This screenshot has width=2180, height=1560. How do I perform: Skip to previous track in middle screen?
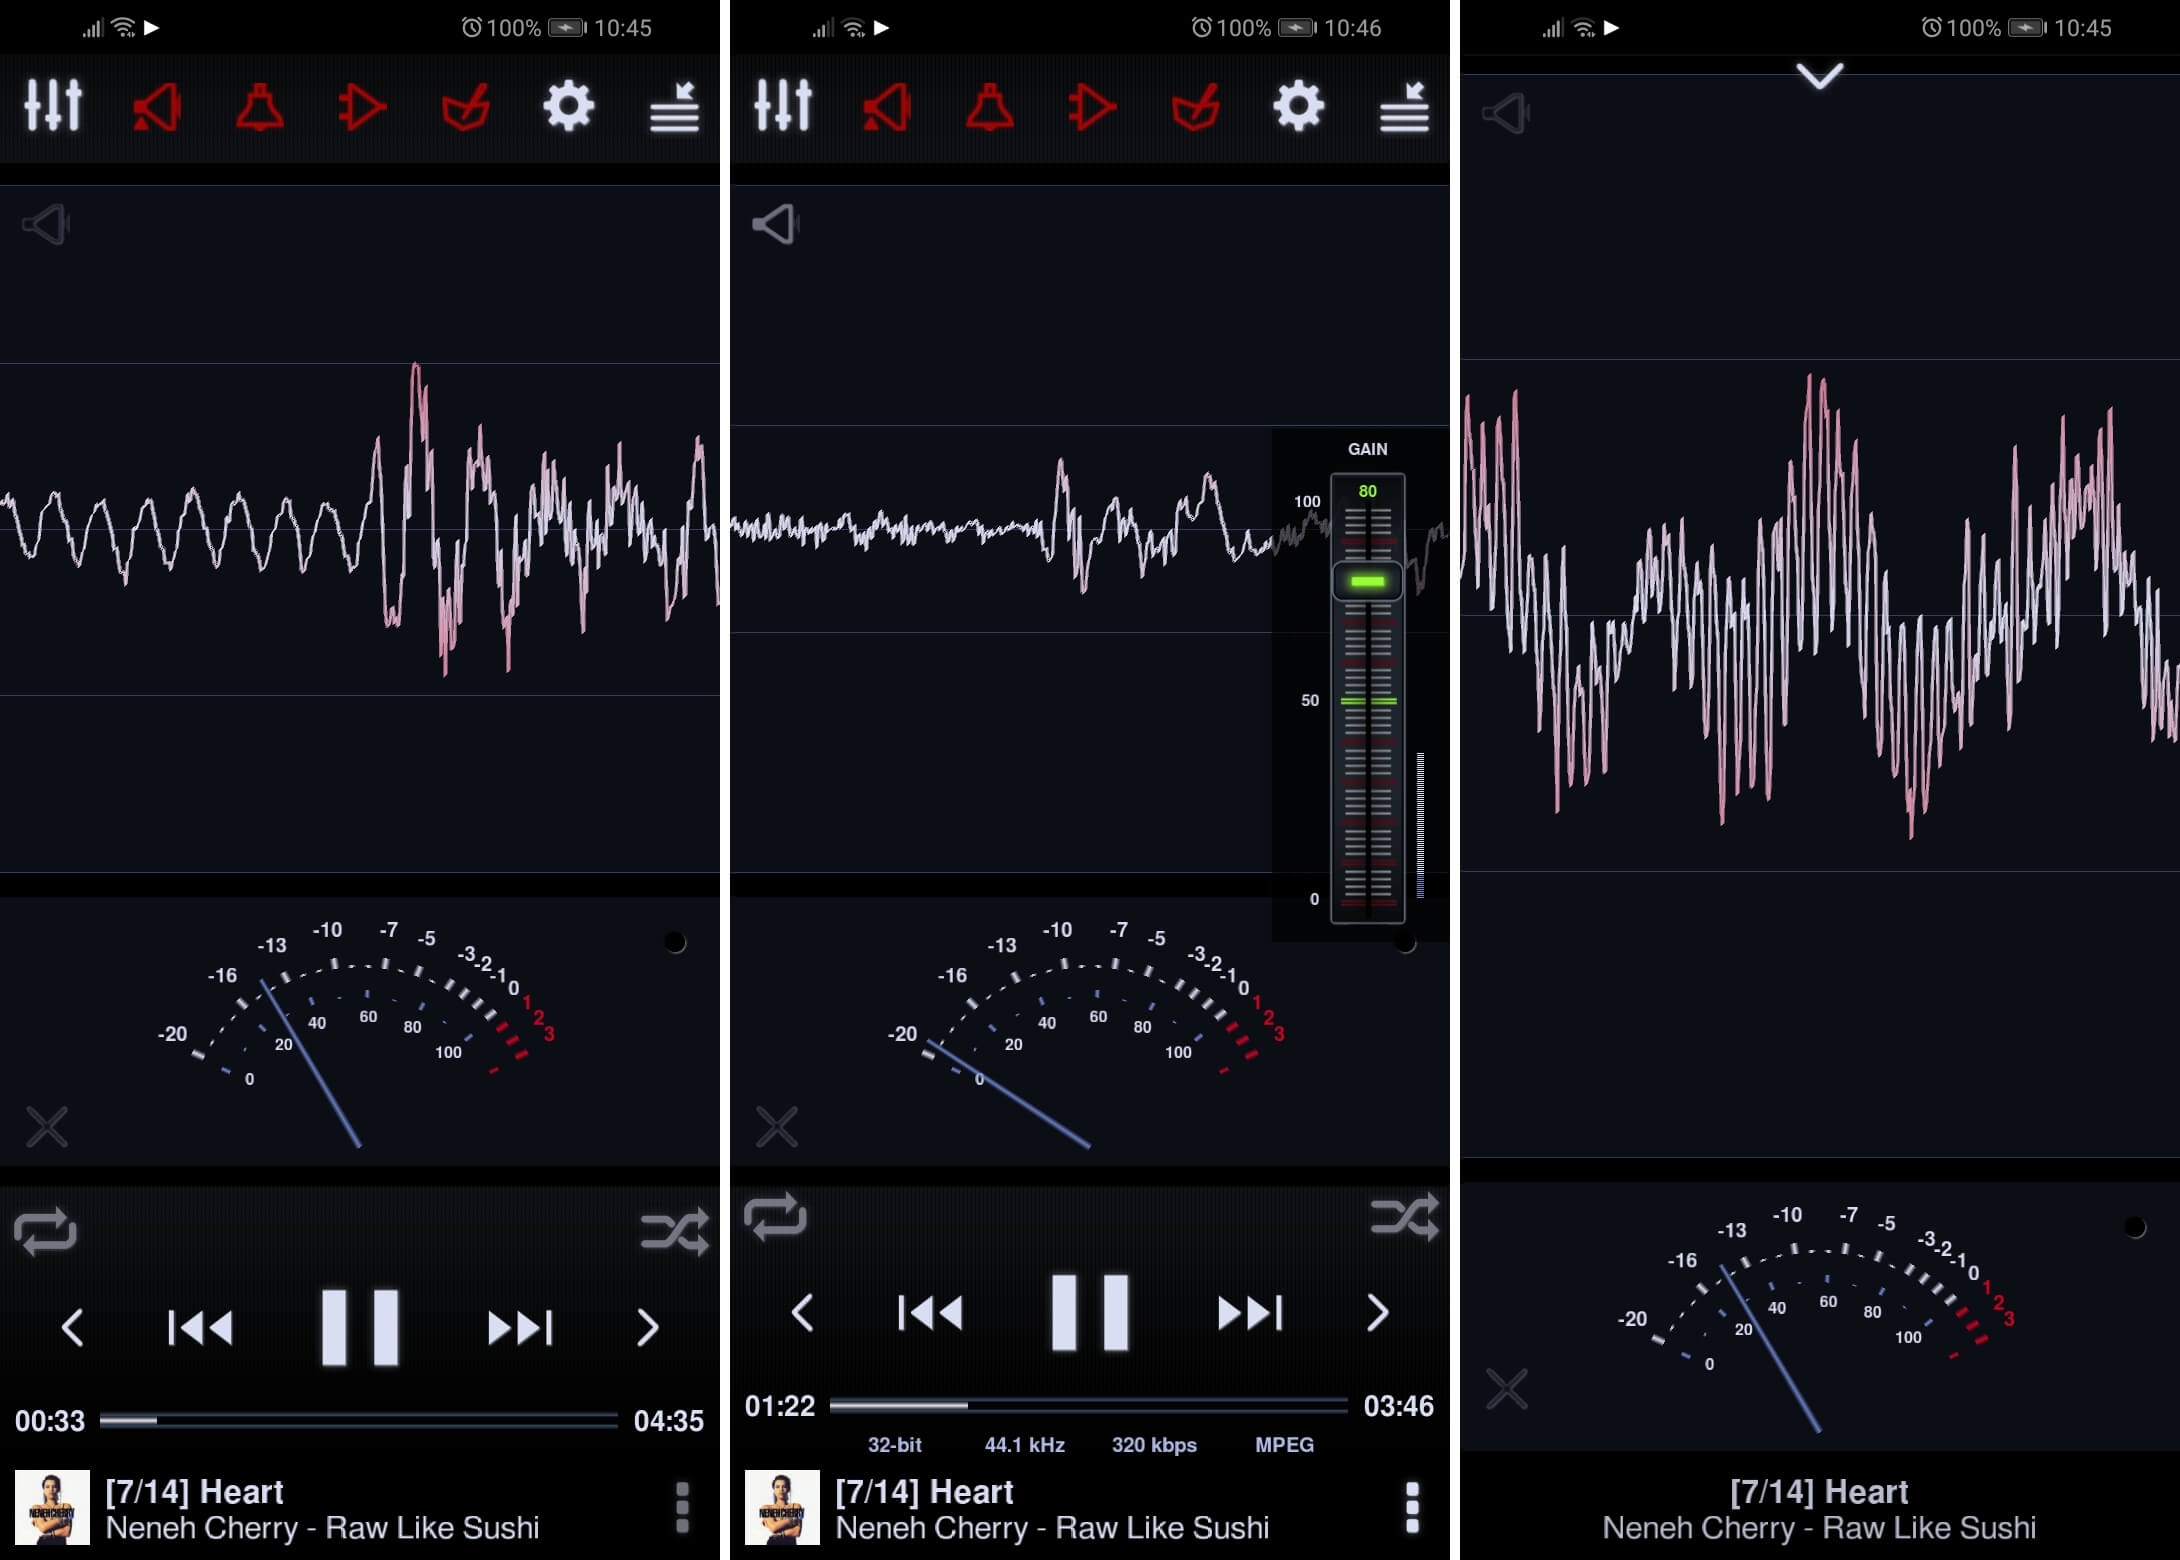pos(930,1313)
